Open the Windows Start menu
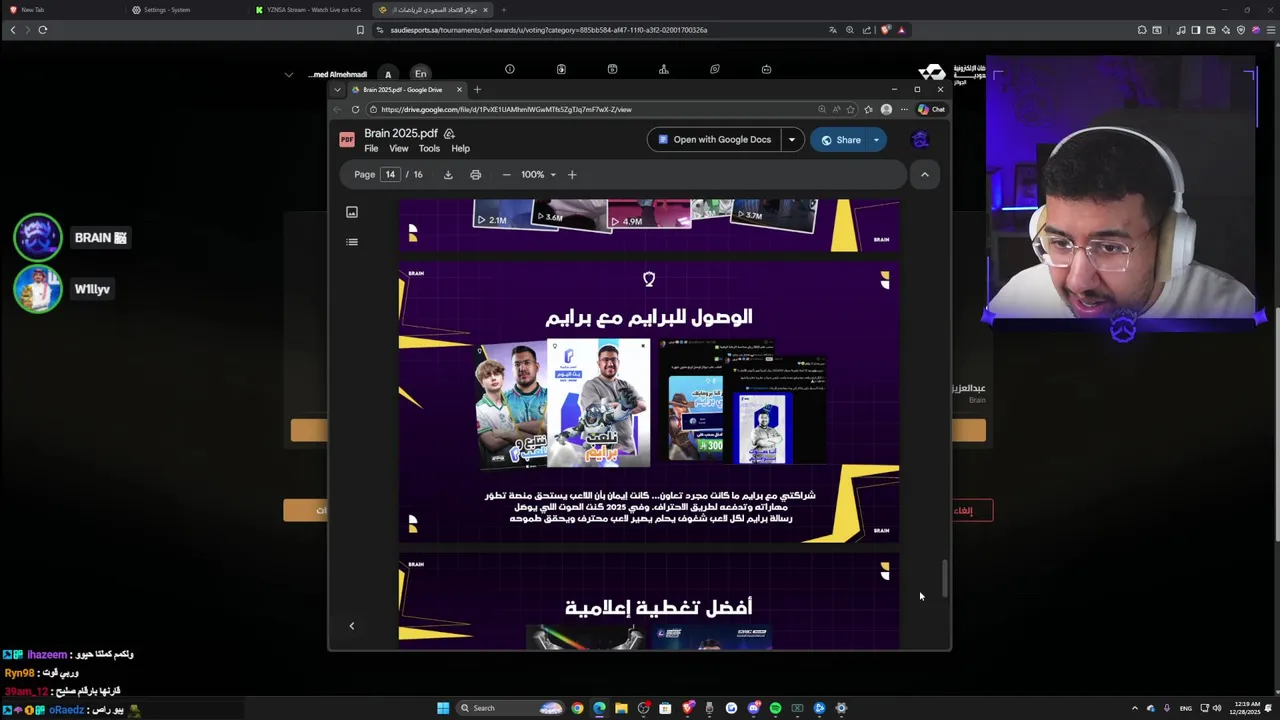Image resolution: width=1280 pixels, height=720 pixels. pos(443,708)
